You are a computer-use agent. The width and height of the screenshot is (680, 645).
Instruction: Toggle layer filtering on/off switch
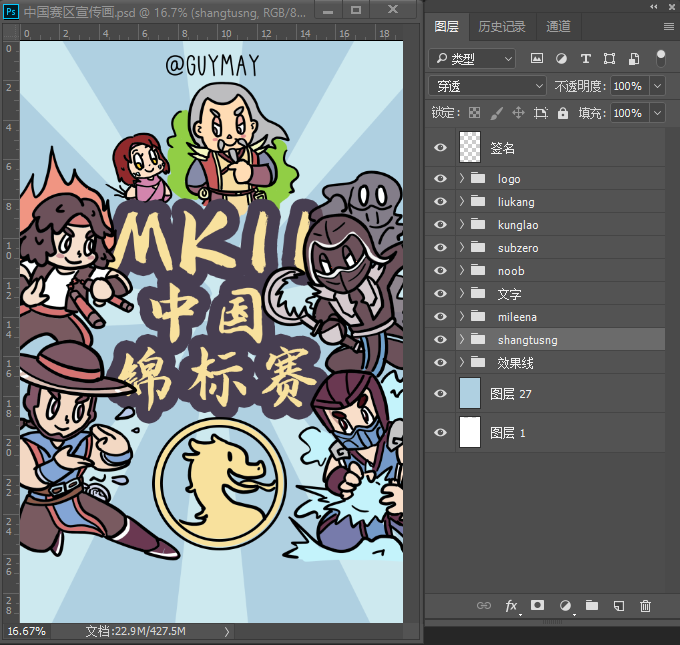coord(660,58)
